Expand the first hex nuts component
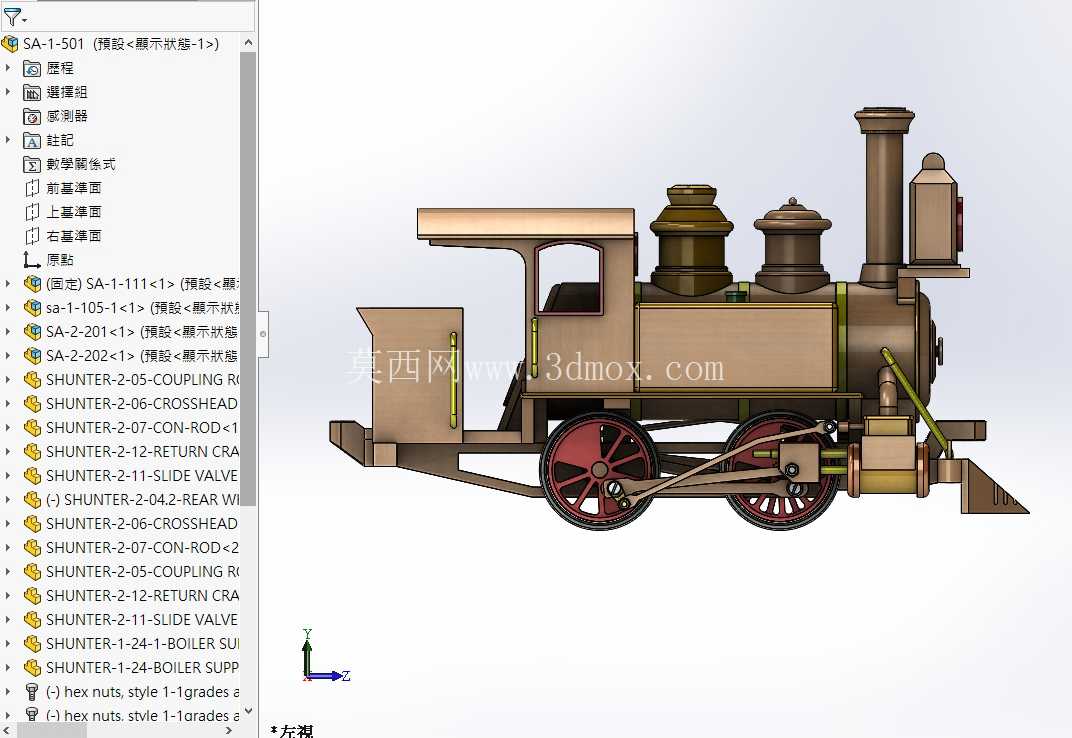The image size is (1072, 738). [x=8, y=691]
